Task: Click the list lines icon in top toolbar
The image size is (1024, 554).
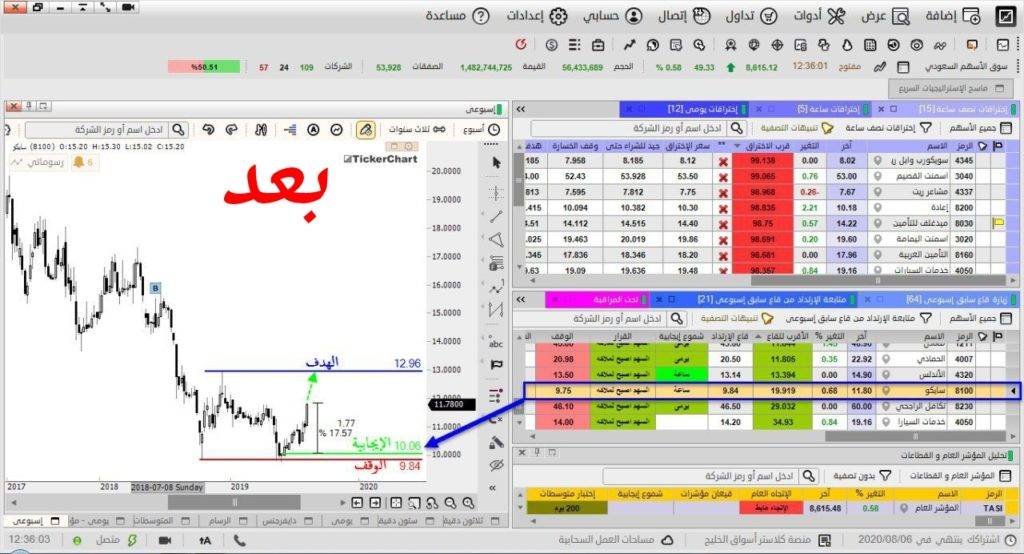Action: (x=575, y=44)
